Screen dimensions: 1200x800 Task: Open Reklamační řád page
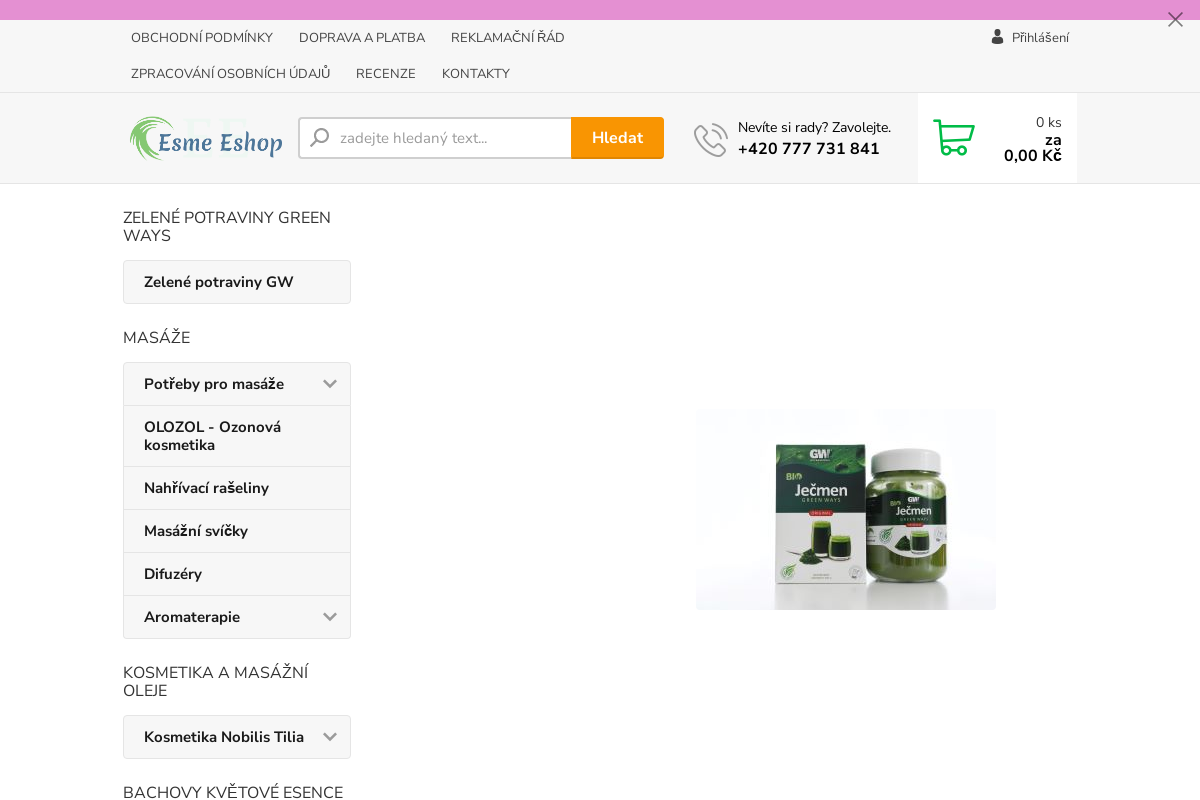pyautogui.click(x=507, y=38)
